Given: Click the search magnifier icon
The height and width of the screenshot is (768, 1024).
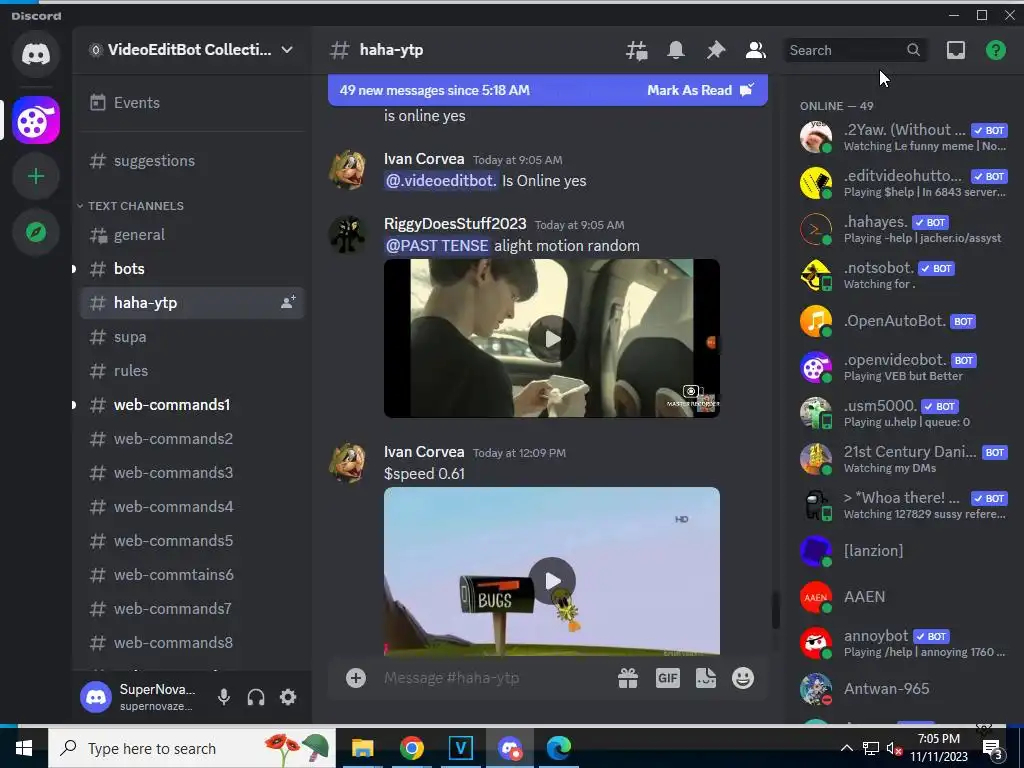Looking at the screenshot, I should click(913, 50).
